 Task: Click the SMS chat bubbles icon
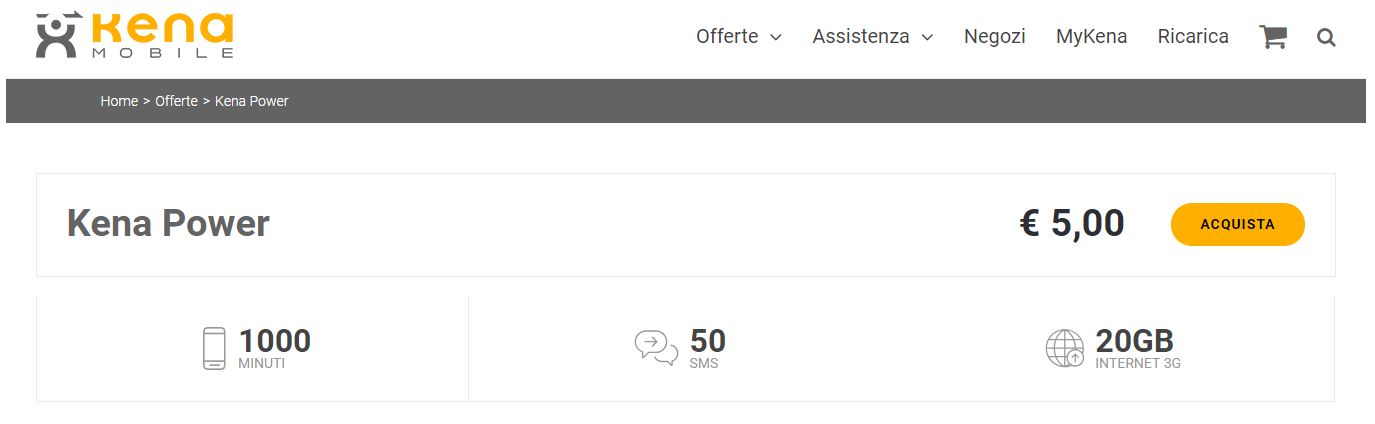656,348
